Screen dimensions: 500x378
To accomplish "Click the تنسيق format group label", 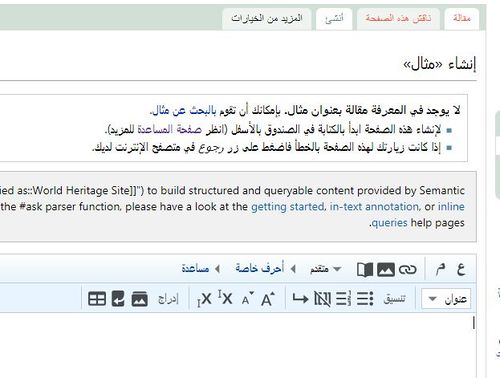I will pyautogui.click(x=395, y=299).
